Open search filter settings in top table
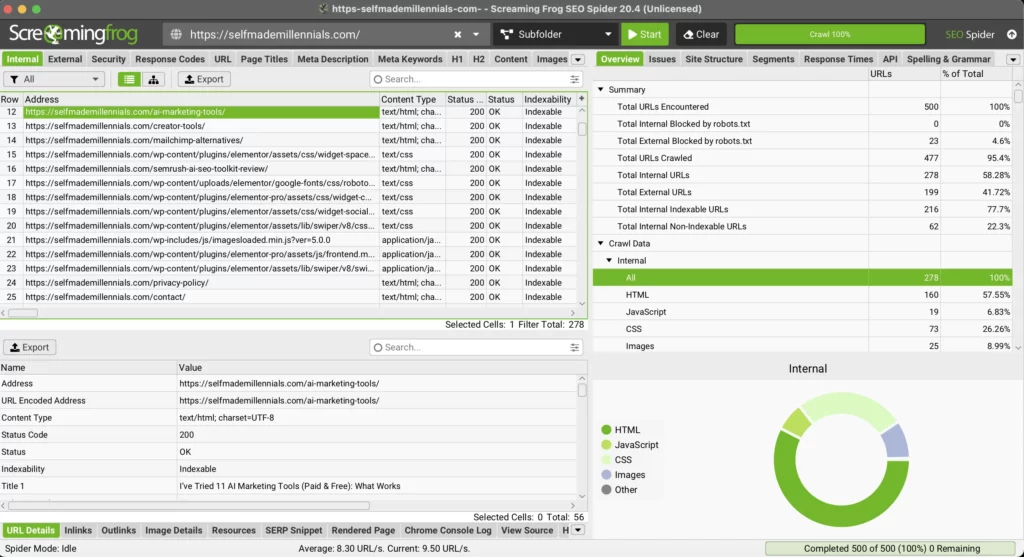Viewport: 1024px width, 557px height. tap(575, 79)
